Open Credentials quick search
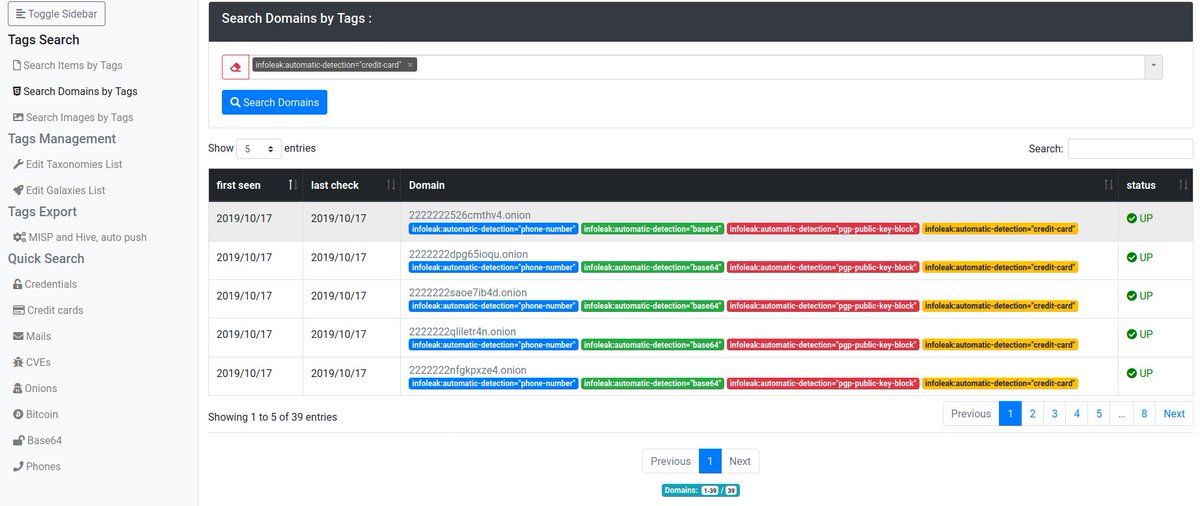This screenshot has height=506, width=1200. click(51, 284)
